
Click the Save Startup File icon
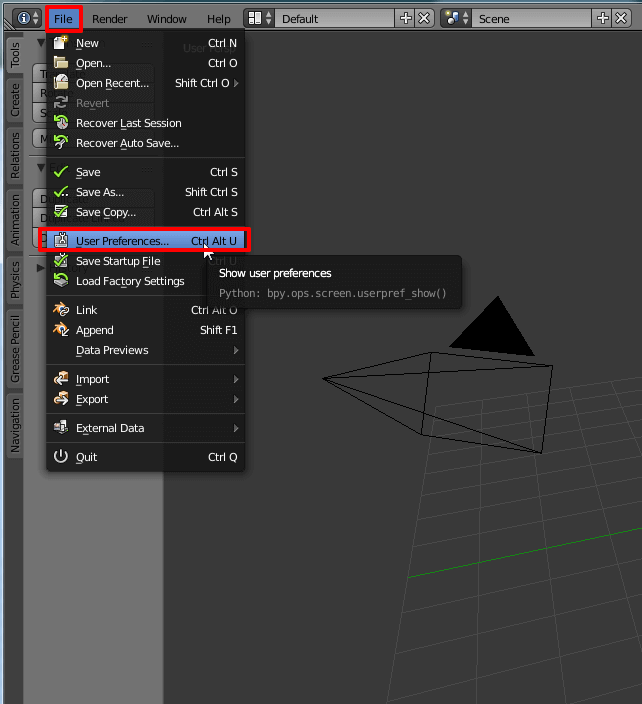(x=61, y=261)
